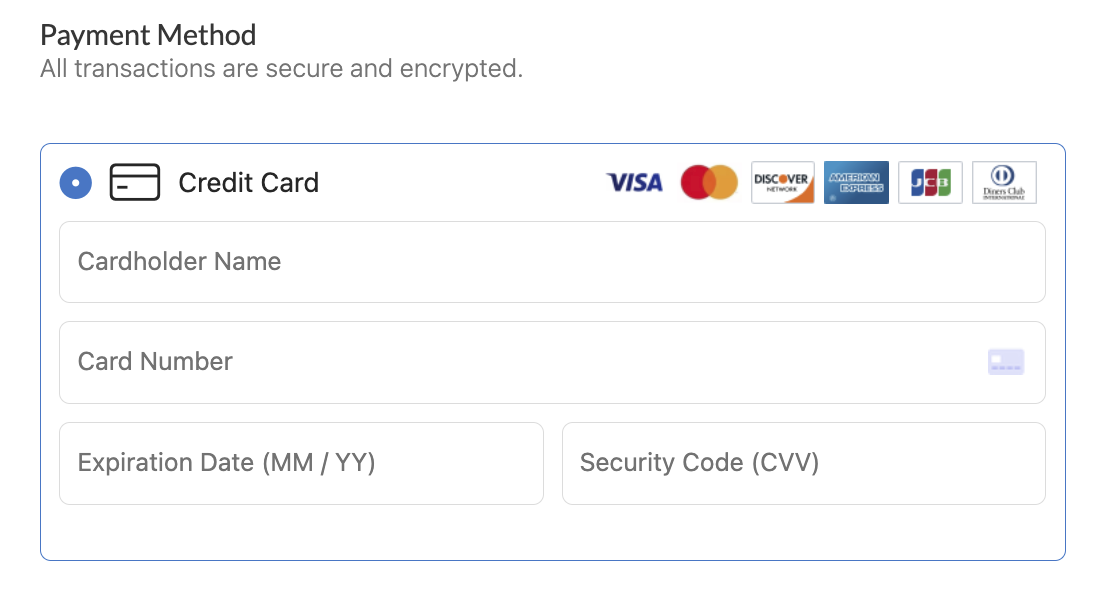This screenshot has width=1108, height=590.
Task: Focus the Cardholder Name field
Action: click(x=552, y=262)
